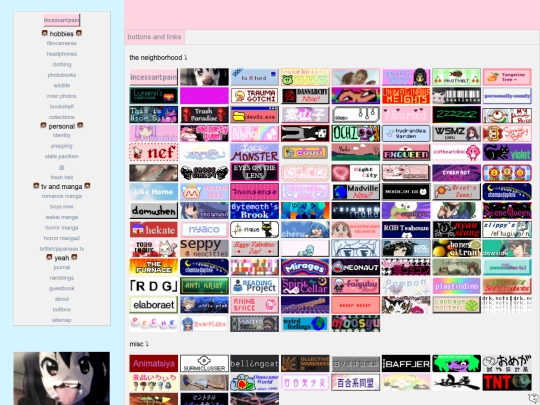Open the bellingcat misc button
The image size is (540, 405).
[255, 363]
